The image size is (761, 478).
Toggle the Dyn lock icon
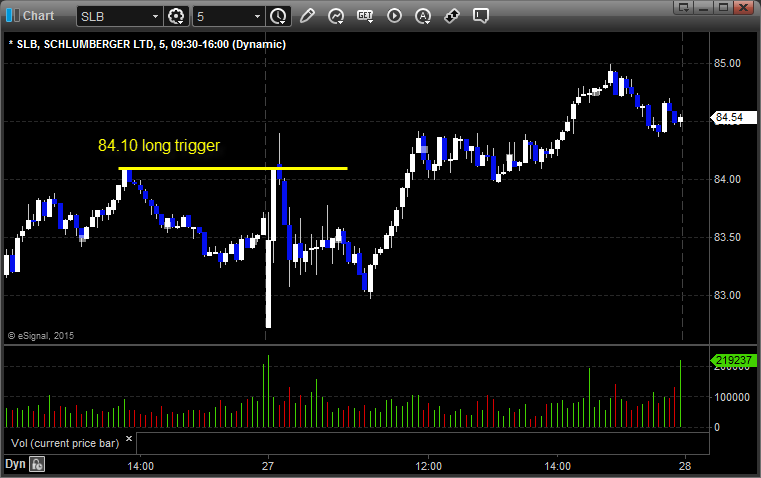point(37,464)
